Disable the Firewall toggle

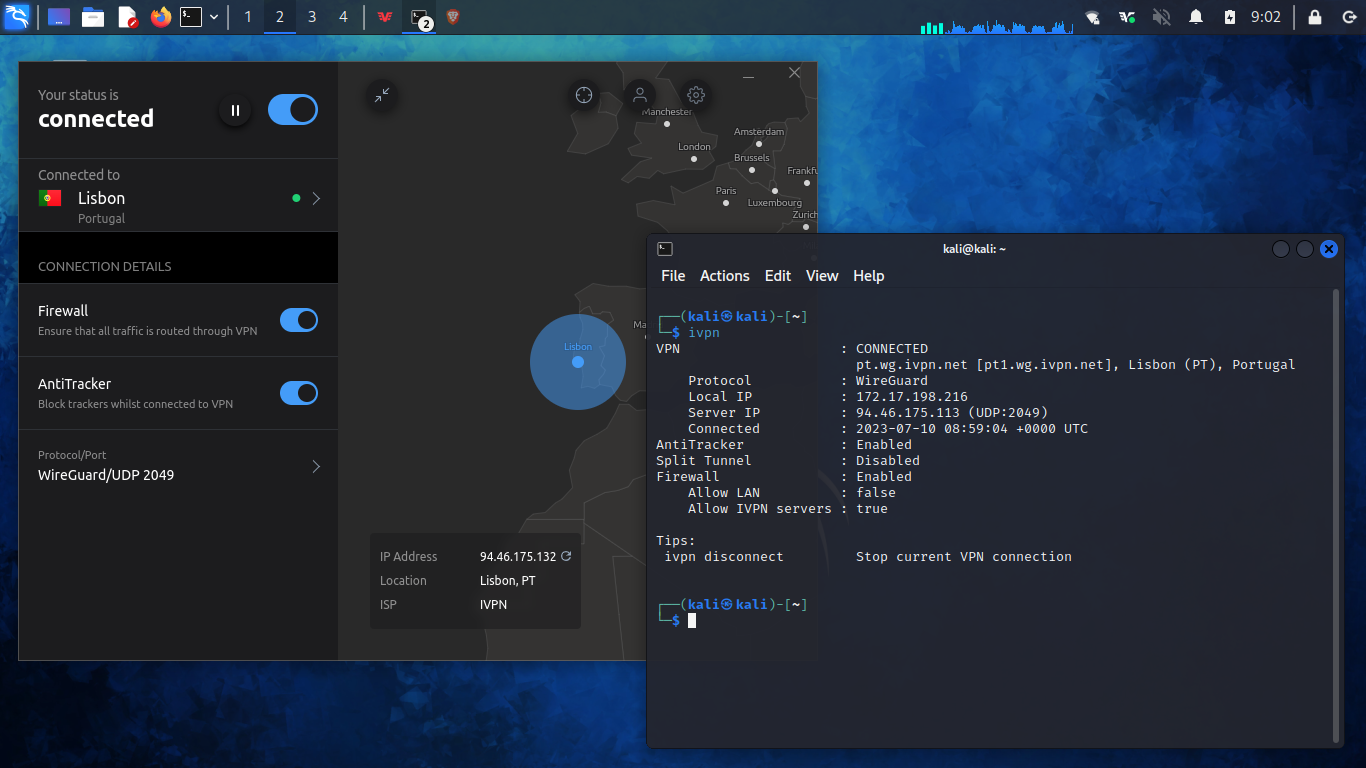pyautogui.click(x=298, y=320)
